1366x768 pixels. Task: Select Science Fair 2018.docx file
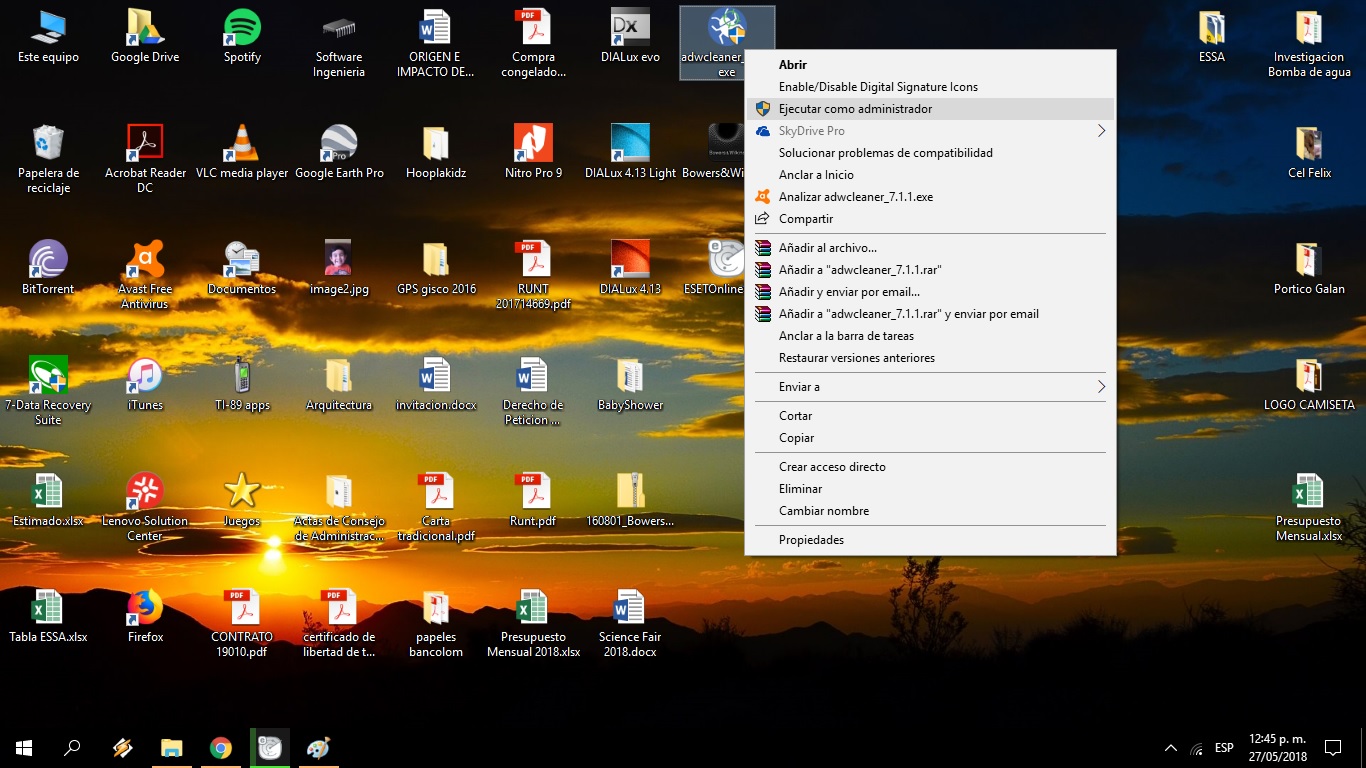click(630, 623)
